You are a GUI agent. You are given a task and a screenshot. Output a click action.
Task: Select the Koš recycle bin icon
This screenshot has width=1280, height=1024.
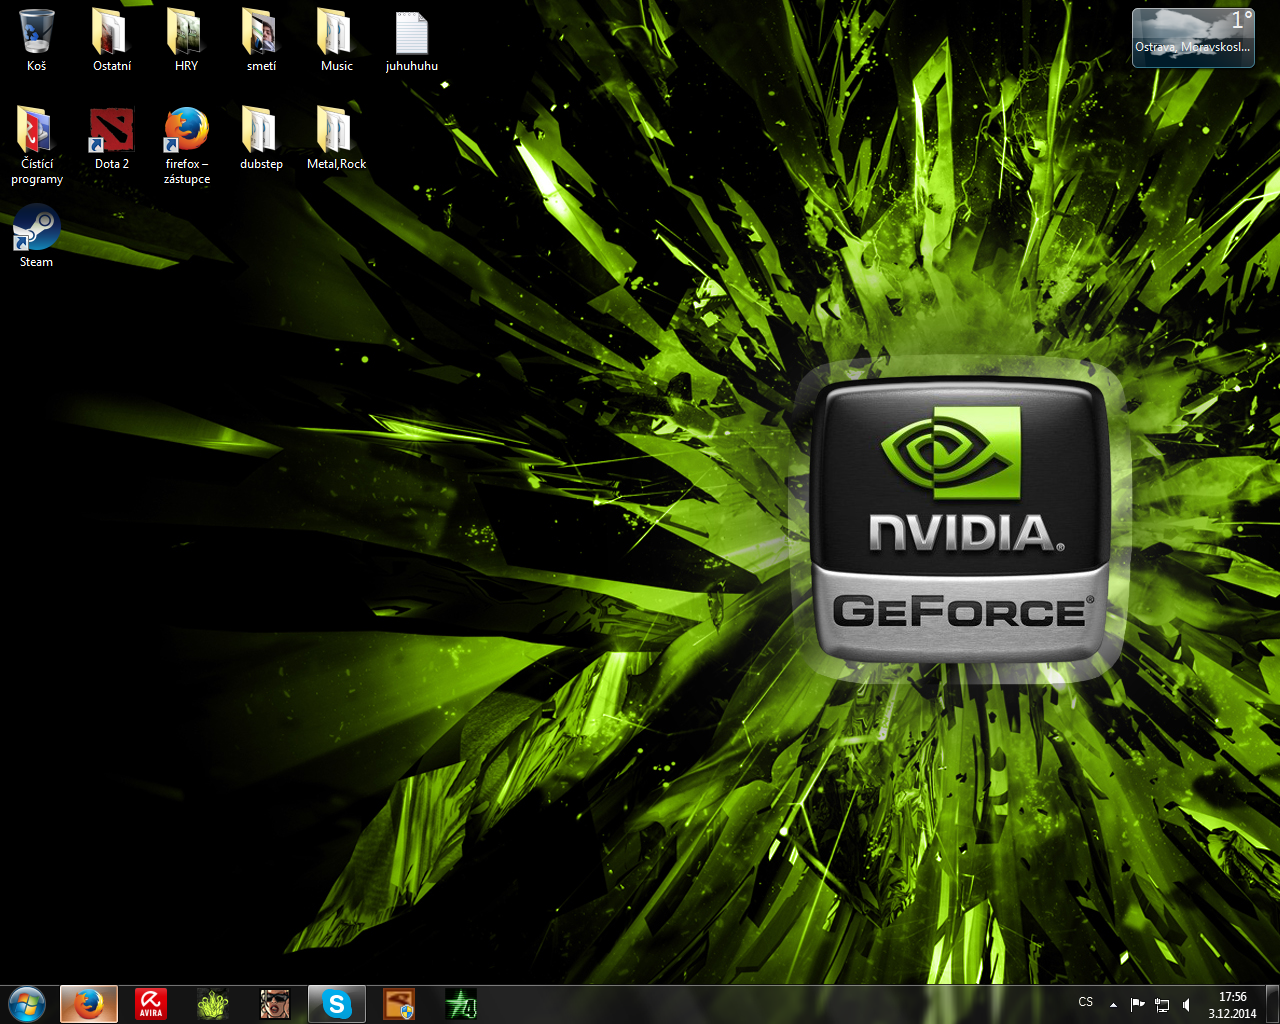tap(37, 41)
